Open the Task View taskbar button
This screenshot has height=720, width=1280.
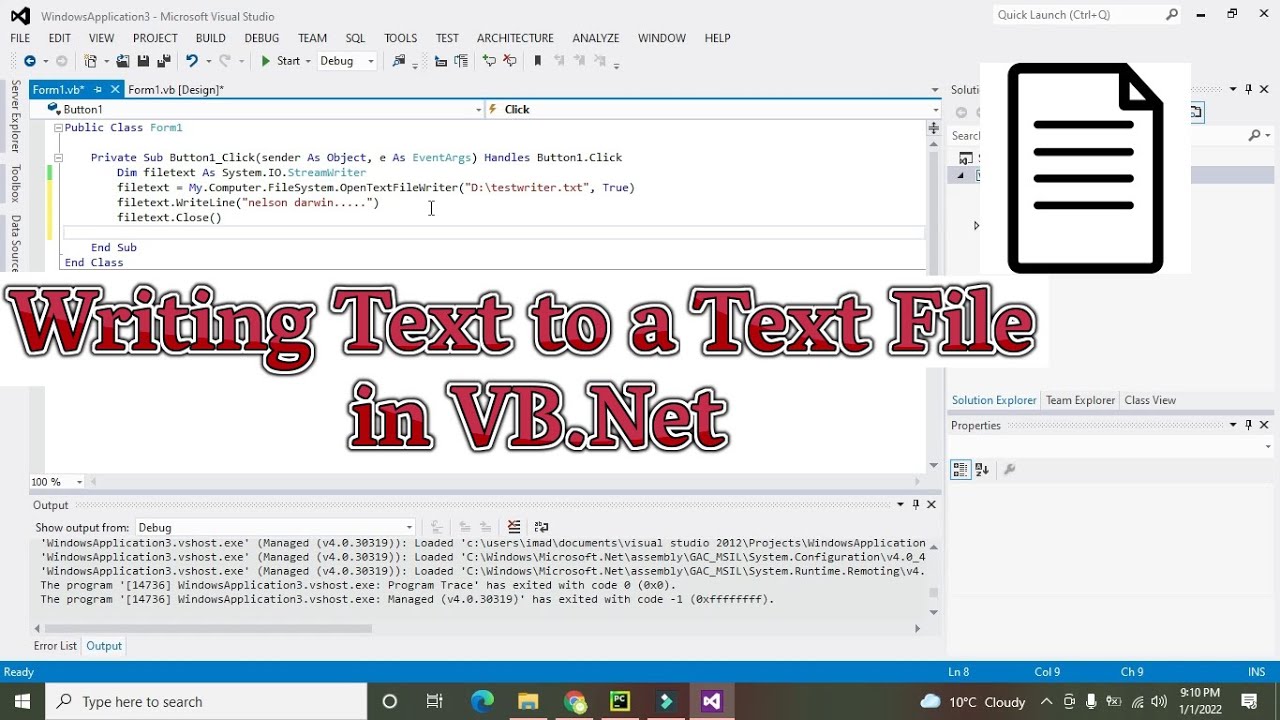pyautogui.click(x=435, y=701)
